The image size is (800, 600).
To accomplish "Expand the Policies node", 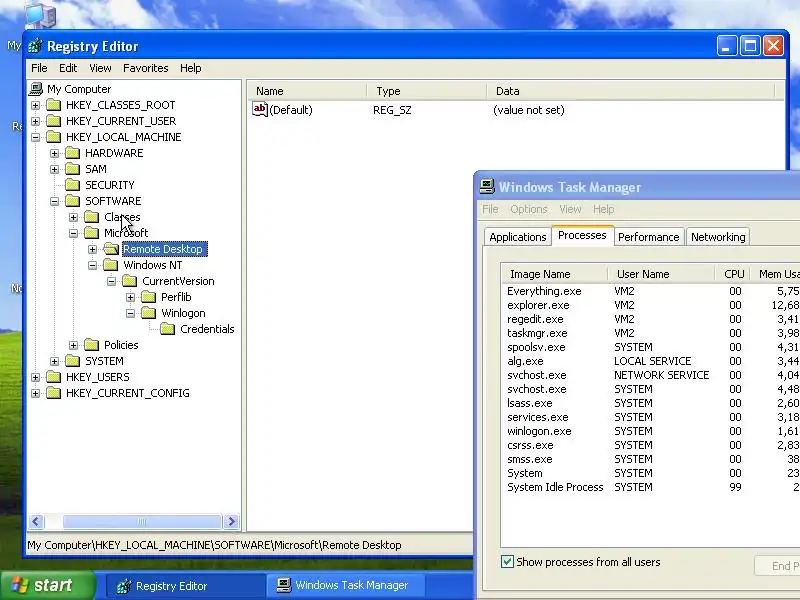I will pos(73,345).
